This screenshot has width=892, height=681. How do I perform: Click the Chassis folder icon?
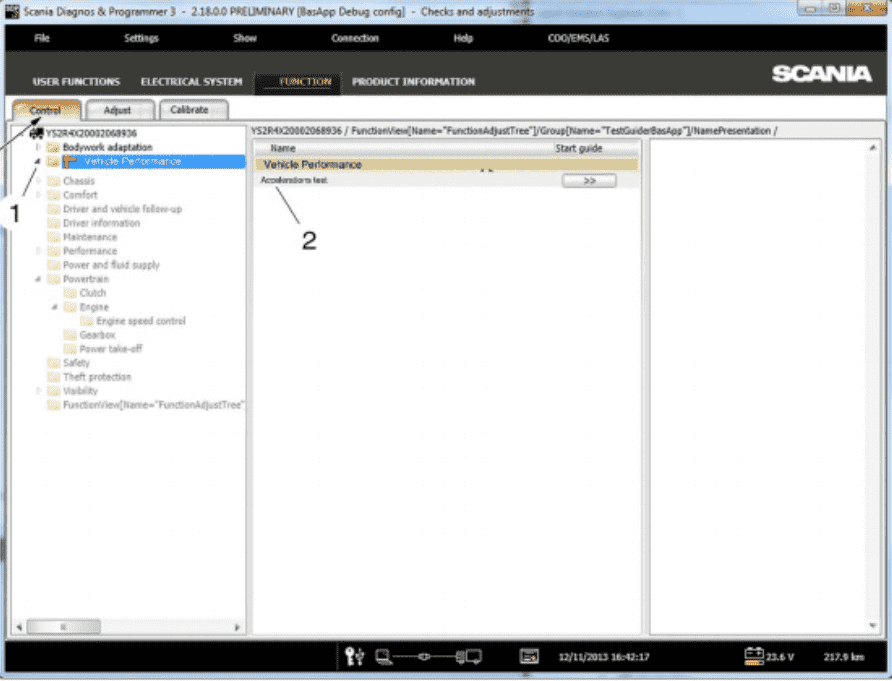coord(54,182)
